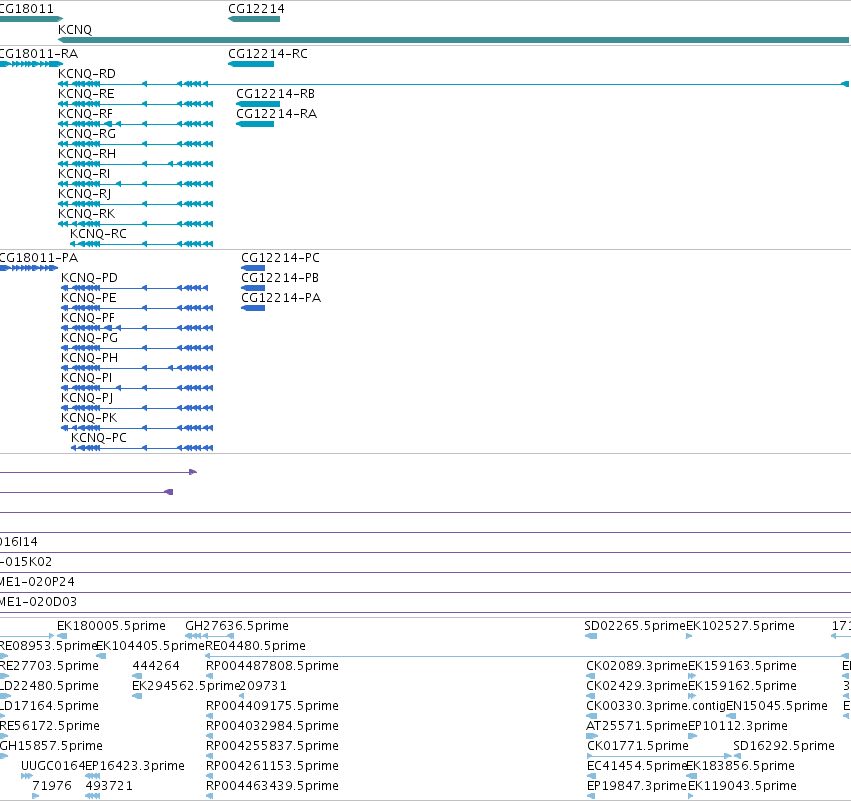Select the CK01771.5prime EST label
Image resolution: width=851 pixels, height=801 pixels.
[x=638, y=746]
